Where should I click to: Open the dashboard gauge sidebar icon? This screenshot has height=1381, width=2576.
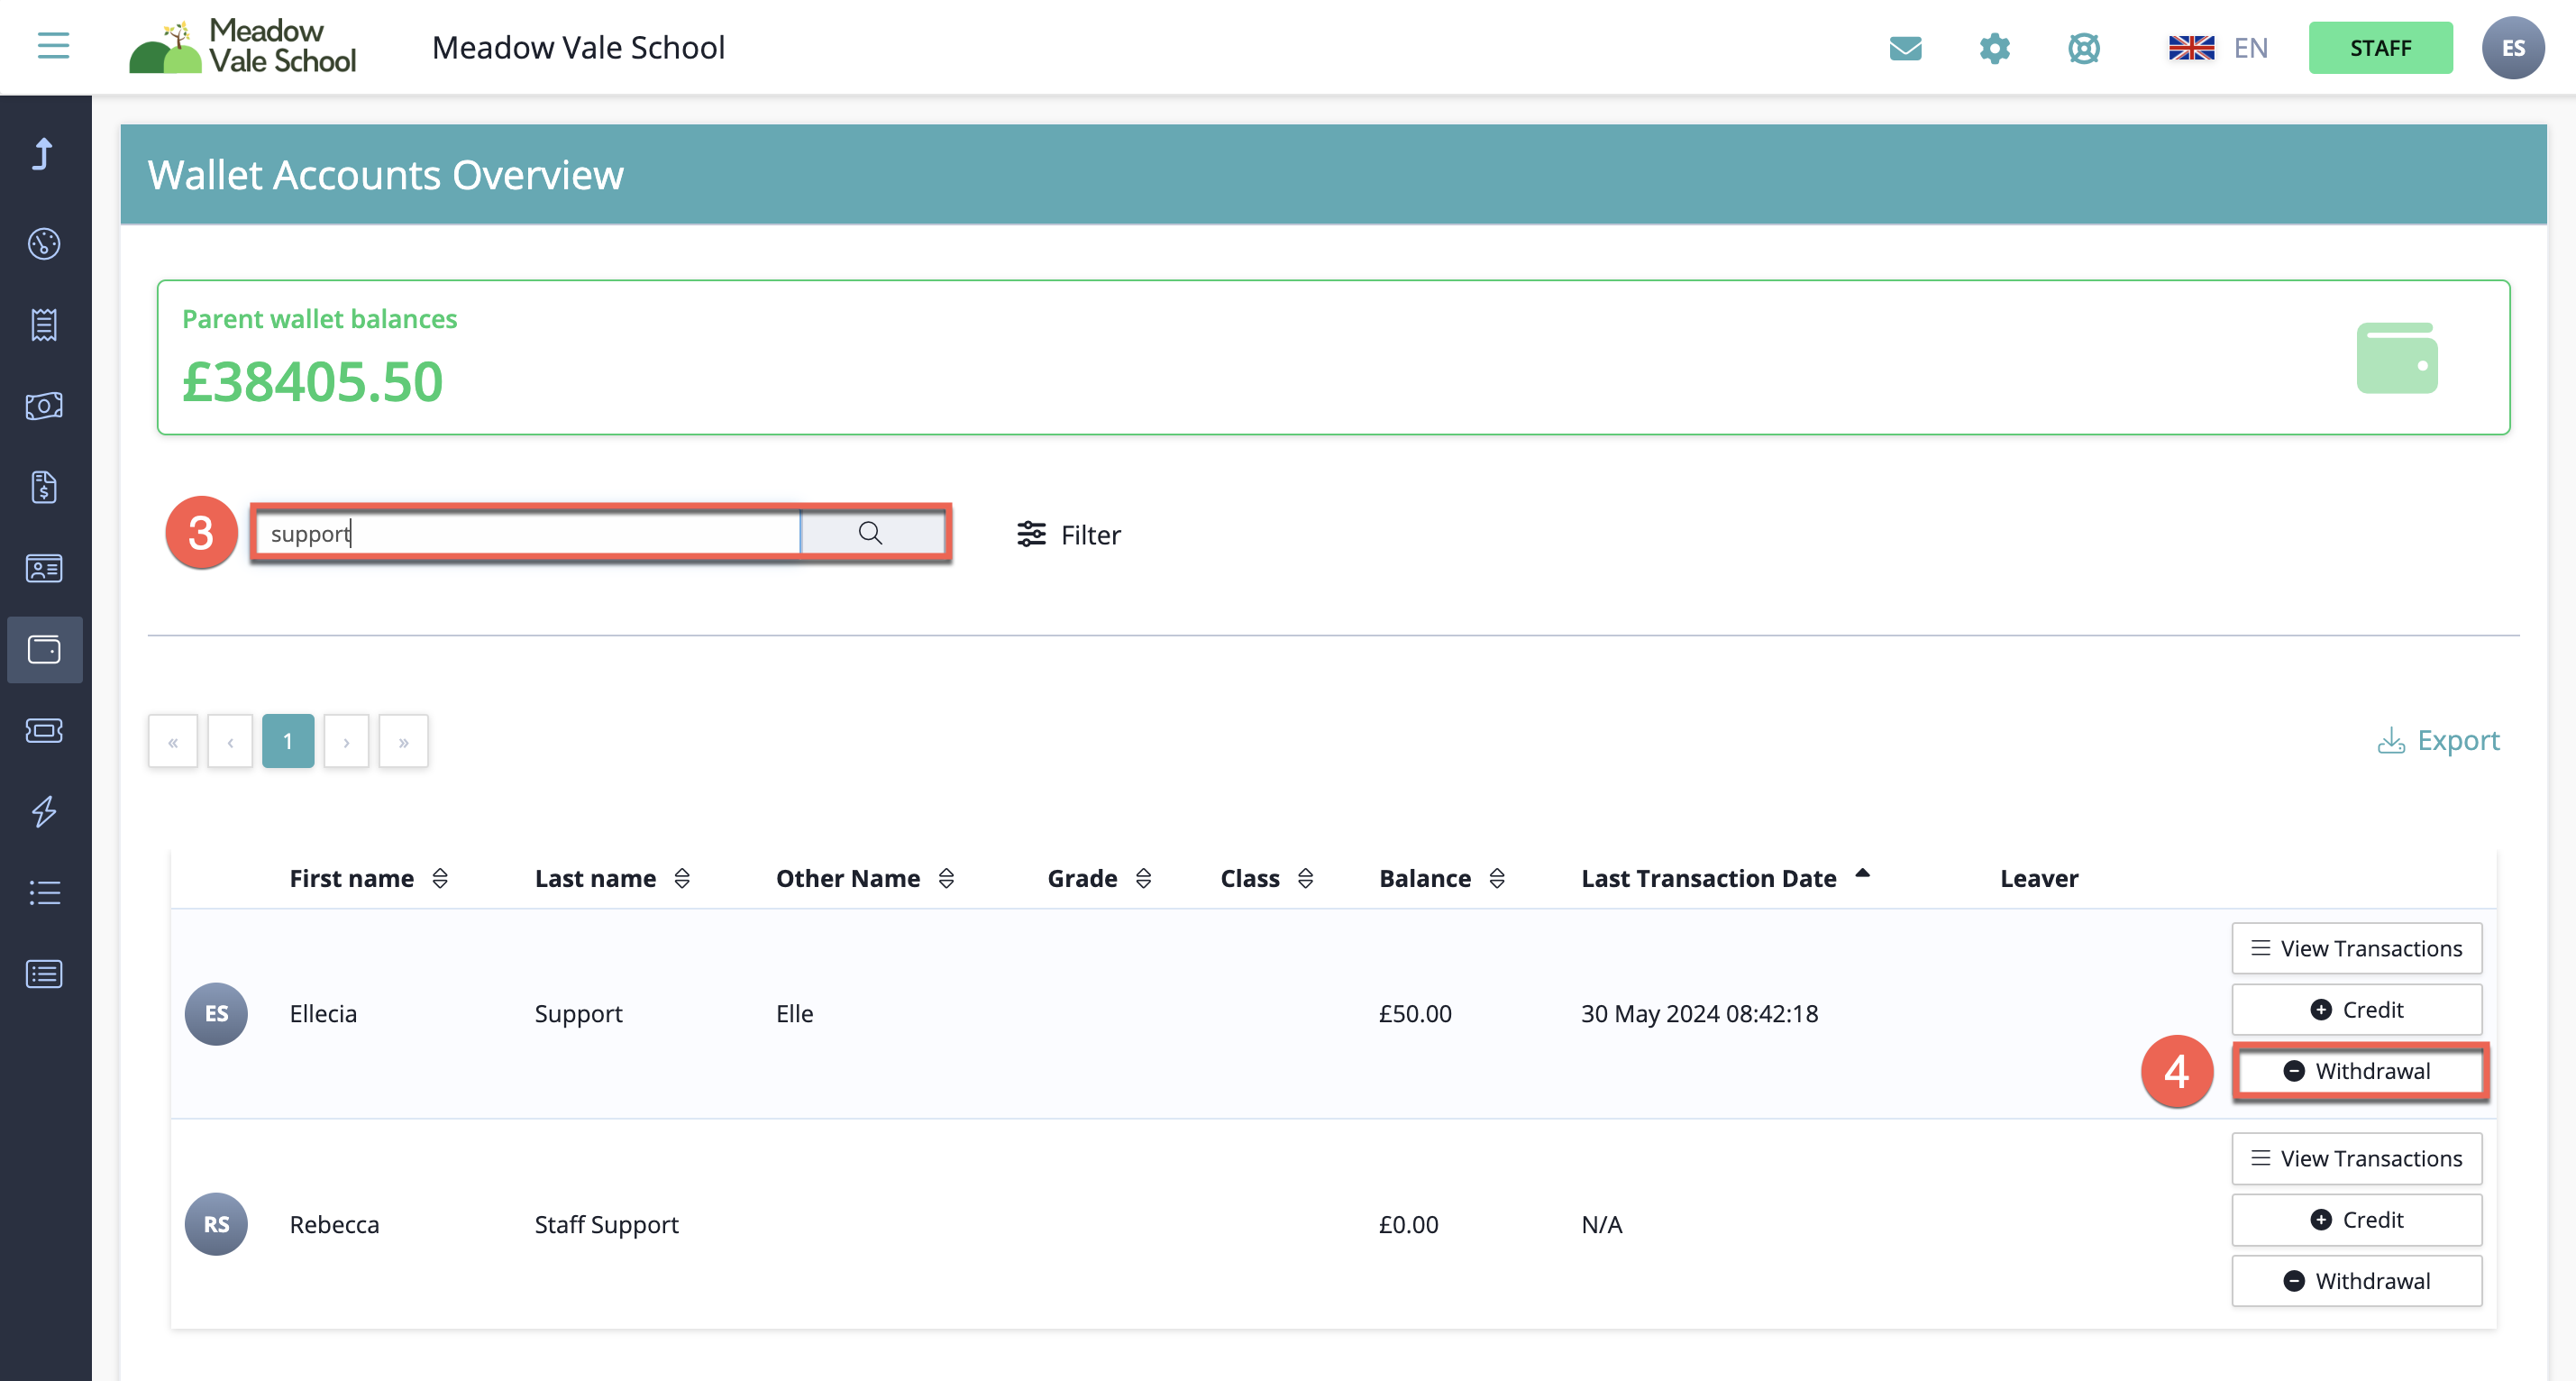44,243
